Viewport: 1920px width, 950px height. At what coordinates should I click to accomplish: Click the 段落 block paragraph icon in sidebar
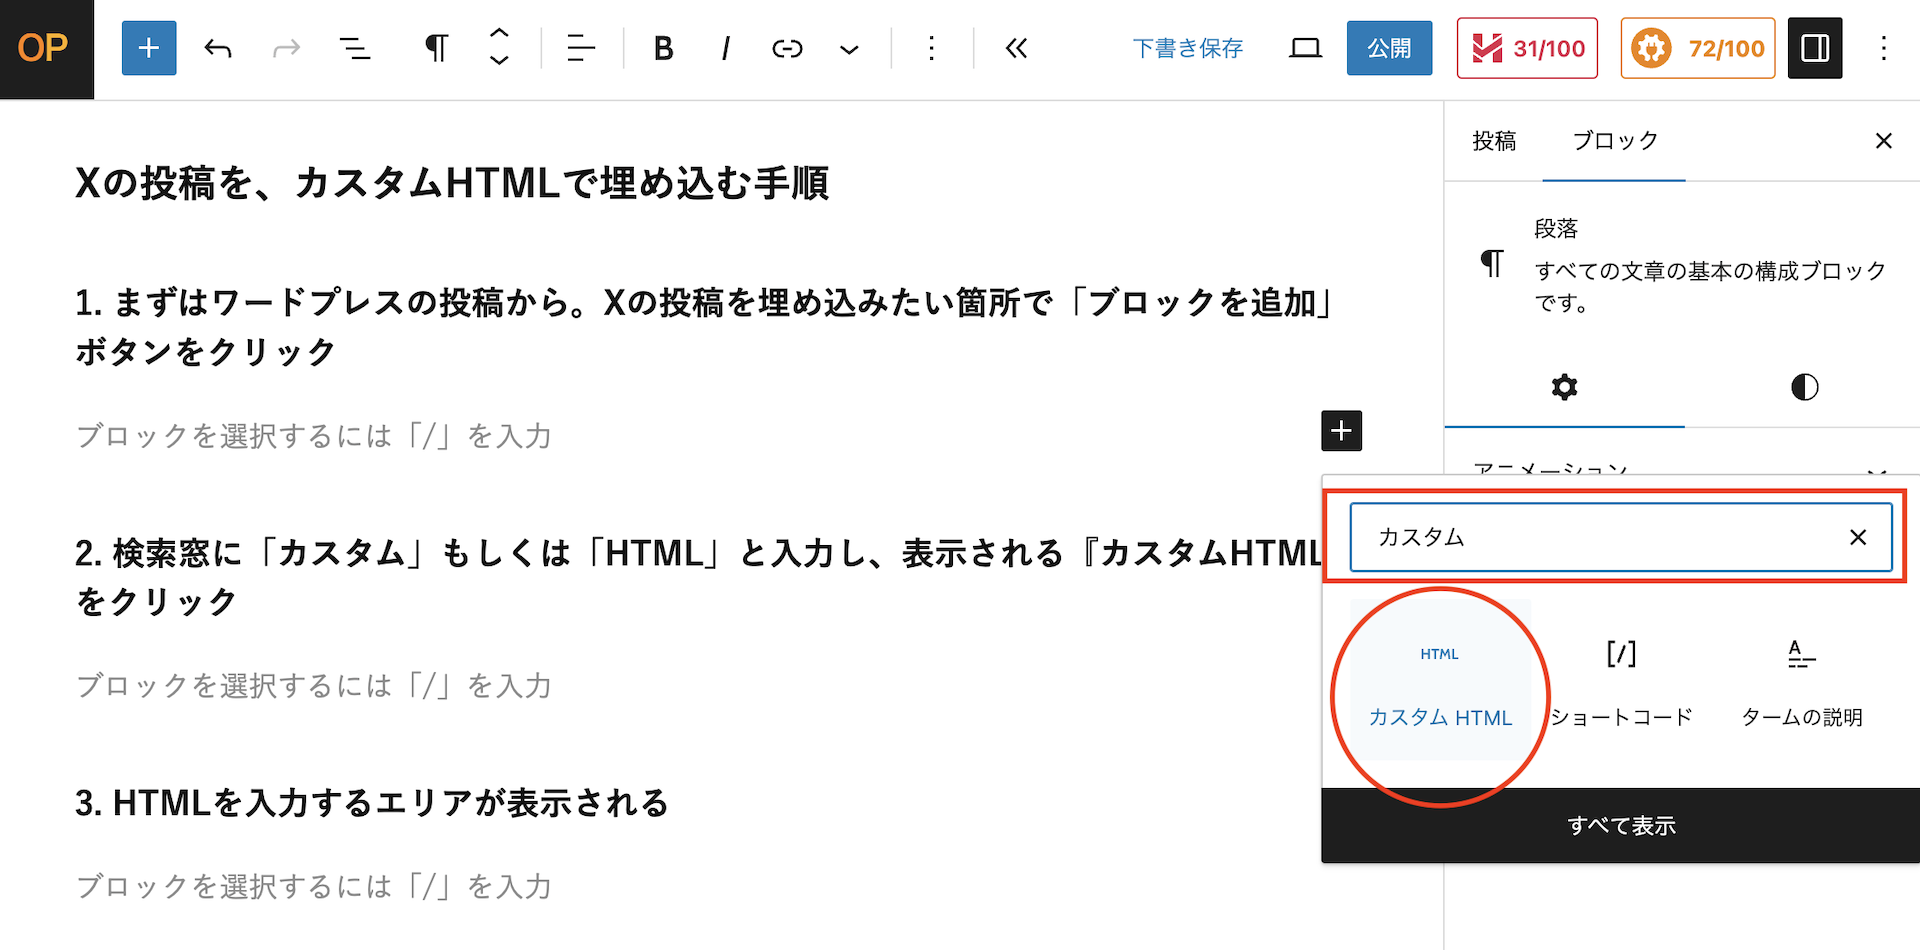point(1491,264)
